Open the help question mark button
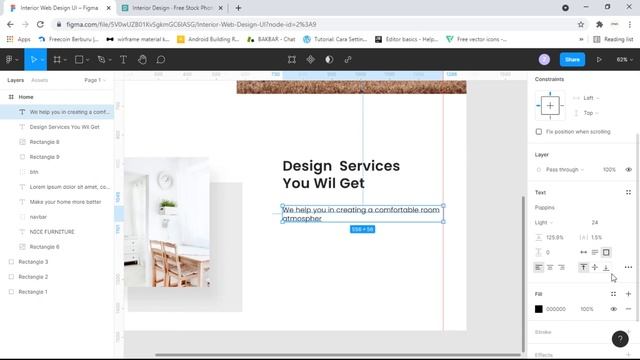The width and height of the screenshot is (640, 360). coord(620,339)
